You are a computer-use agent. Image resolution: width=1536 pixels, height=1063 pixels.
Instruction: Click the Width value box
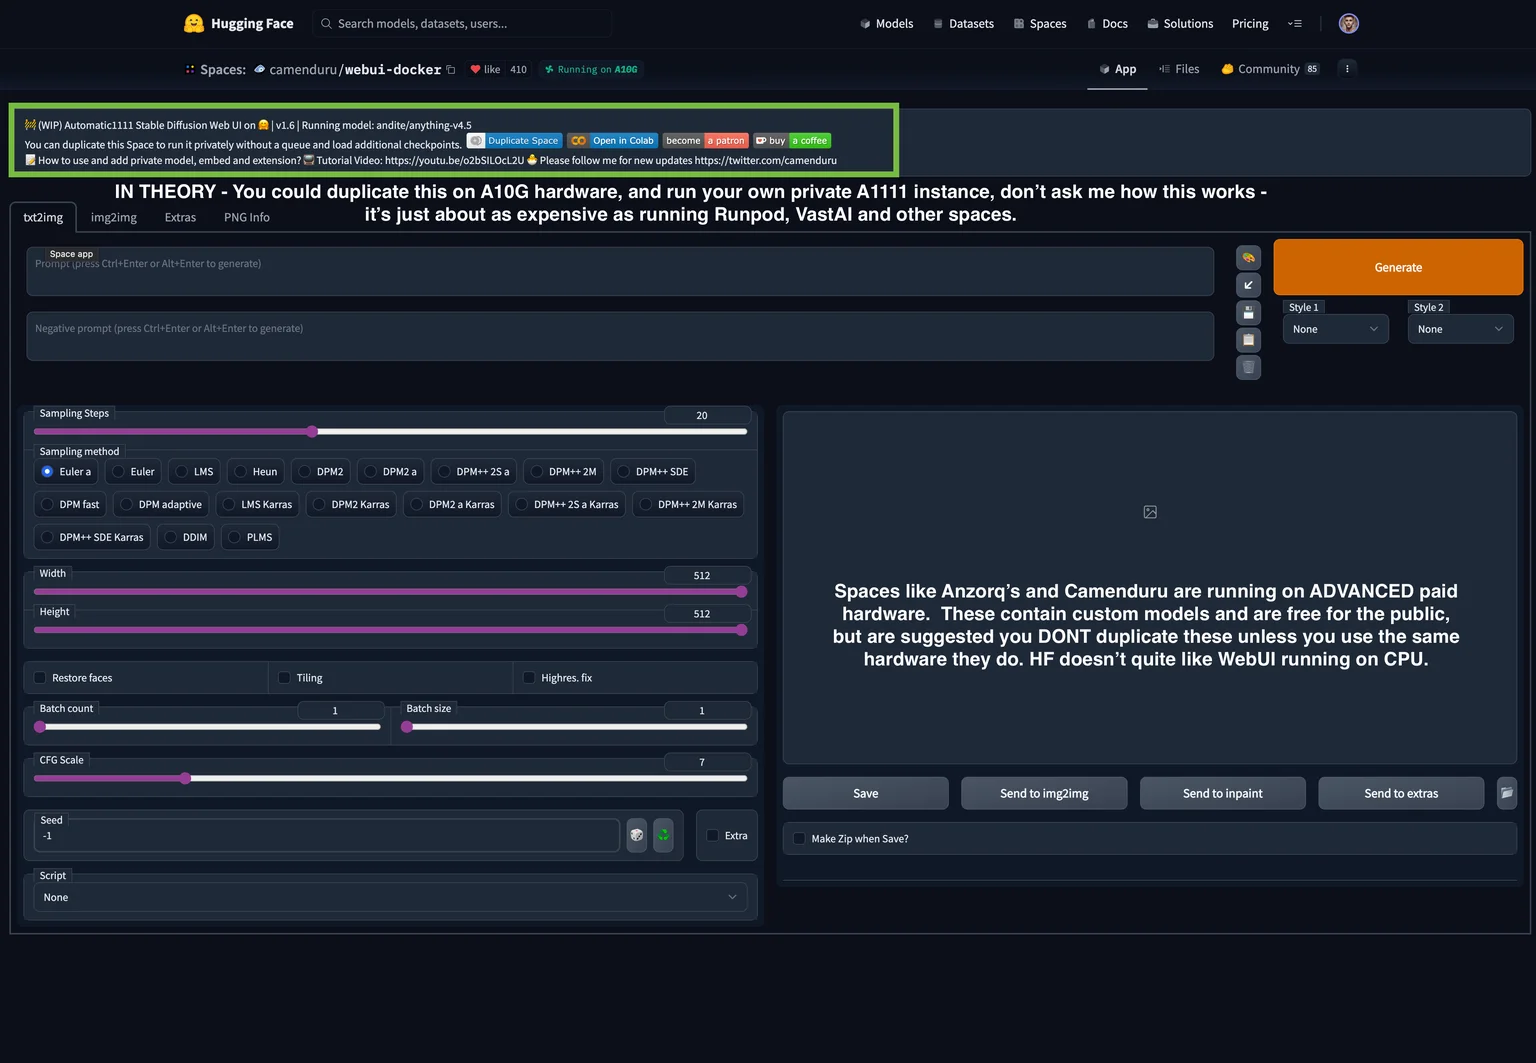pos(707,575)
